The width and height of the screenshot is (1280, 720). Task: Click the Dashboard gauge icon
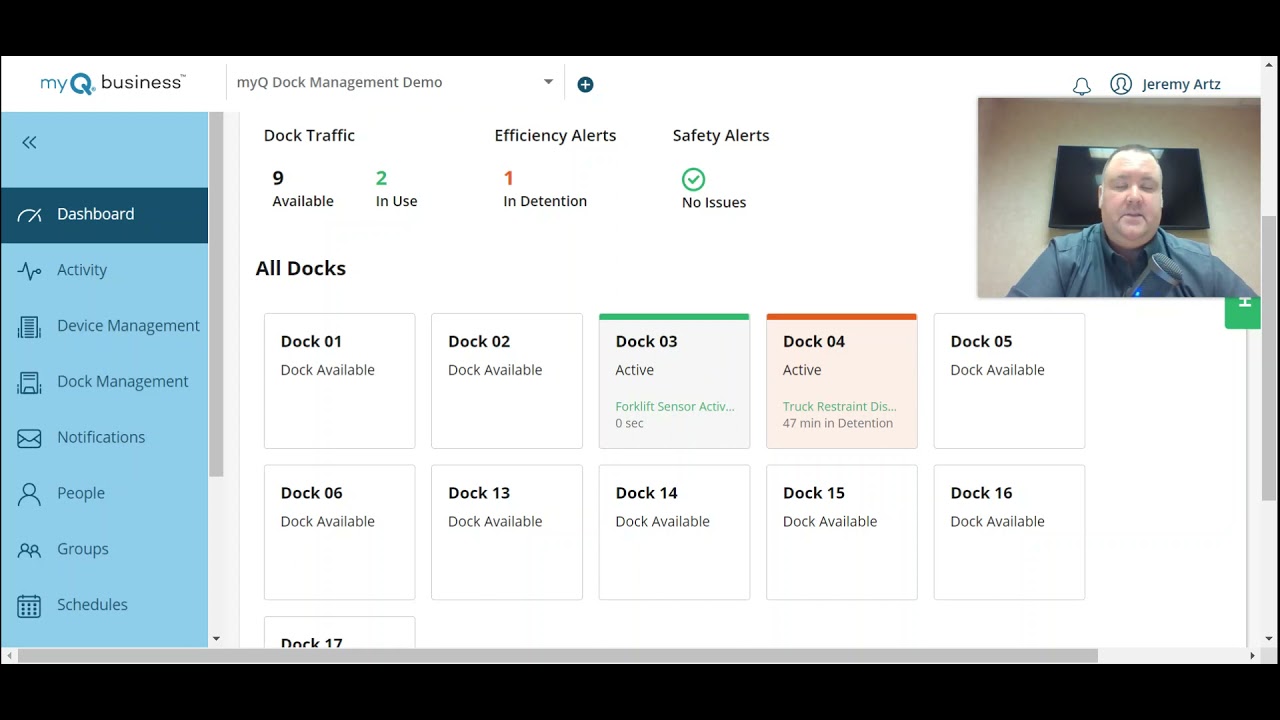point(29,215)
